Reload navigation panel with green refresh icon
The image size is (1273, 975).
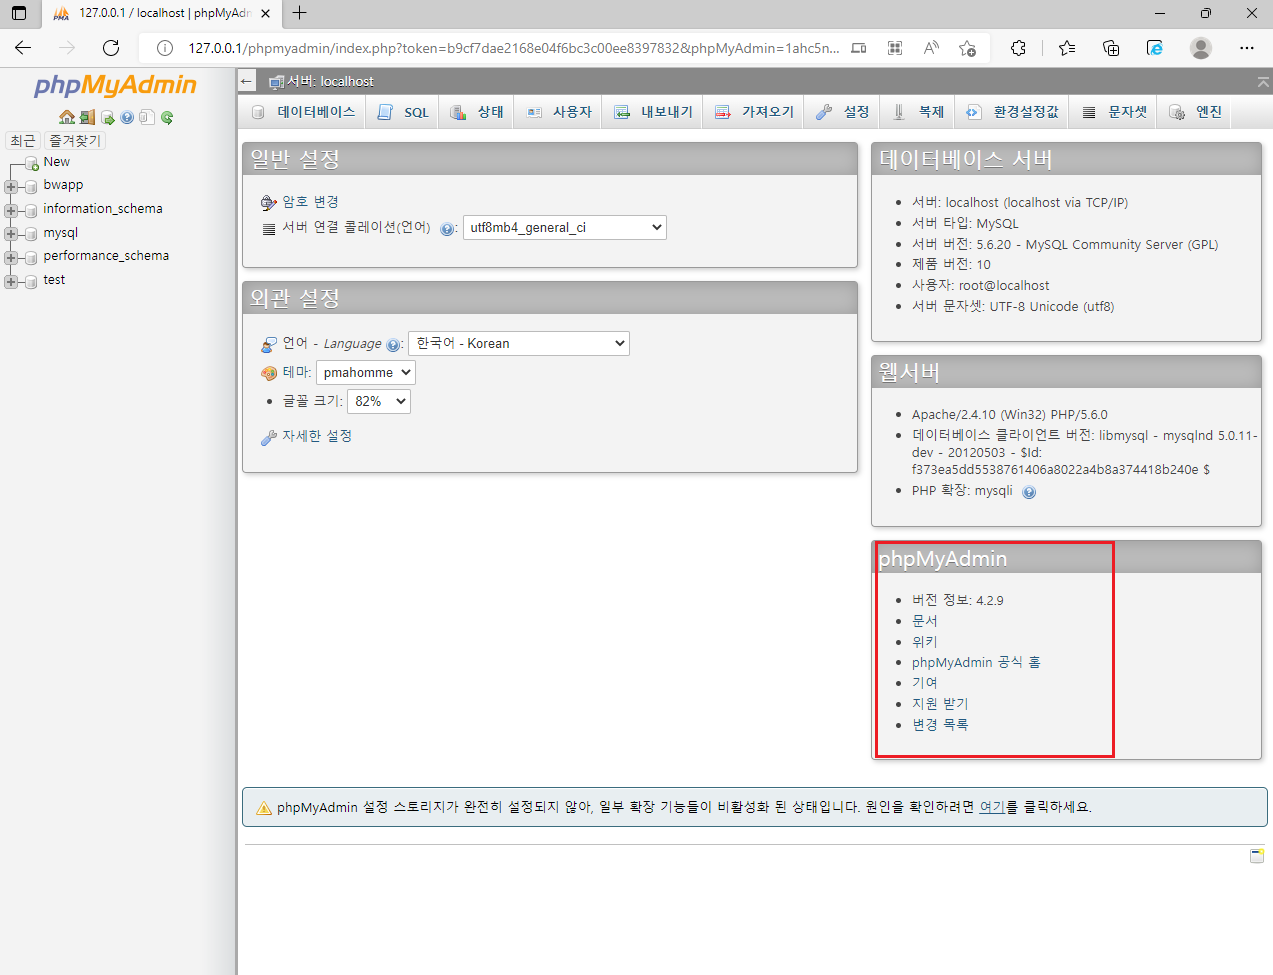pyautogui.click(x=167, y=117)
